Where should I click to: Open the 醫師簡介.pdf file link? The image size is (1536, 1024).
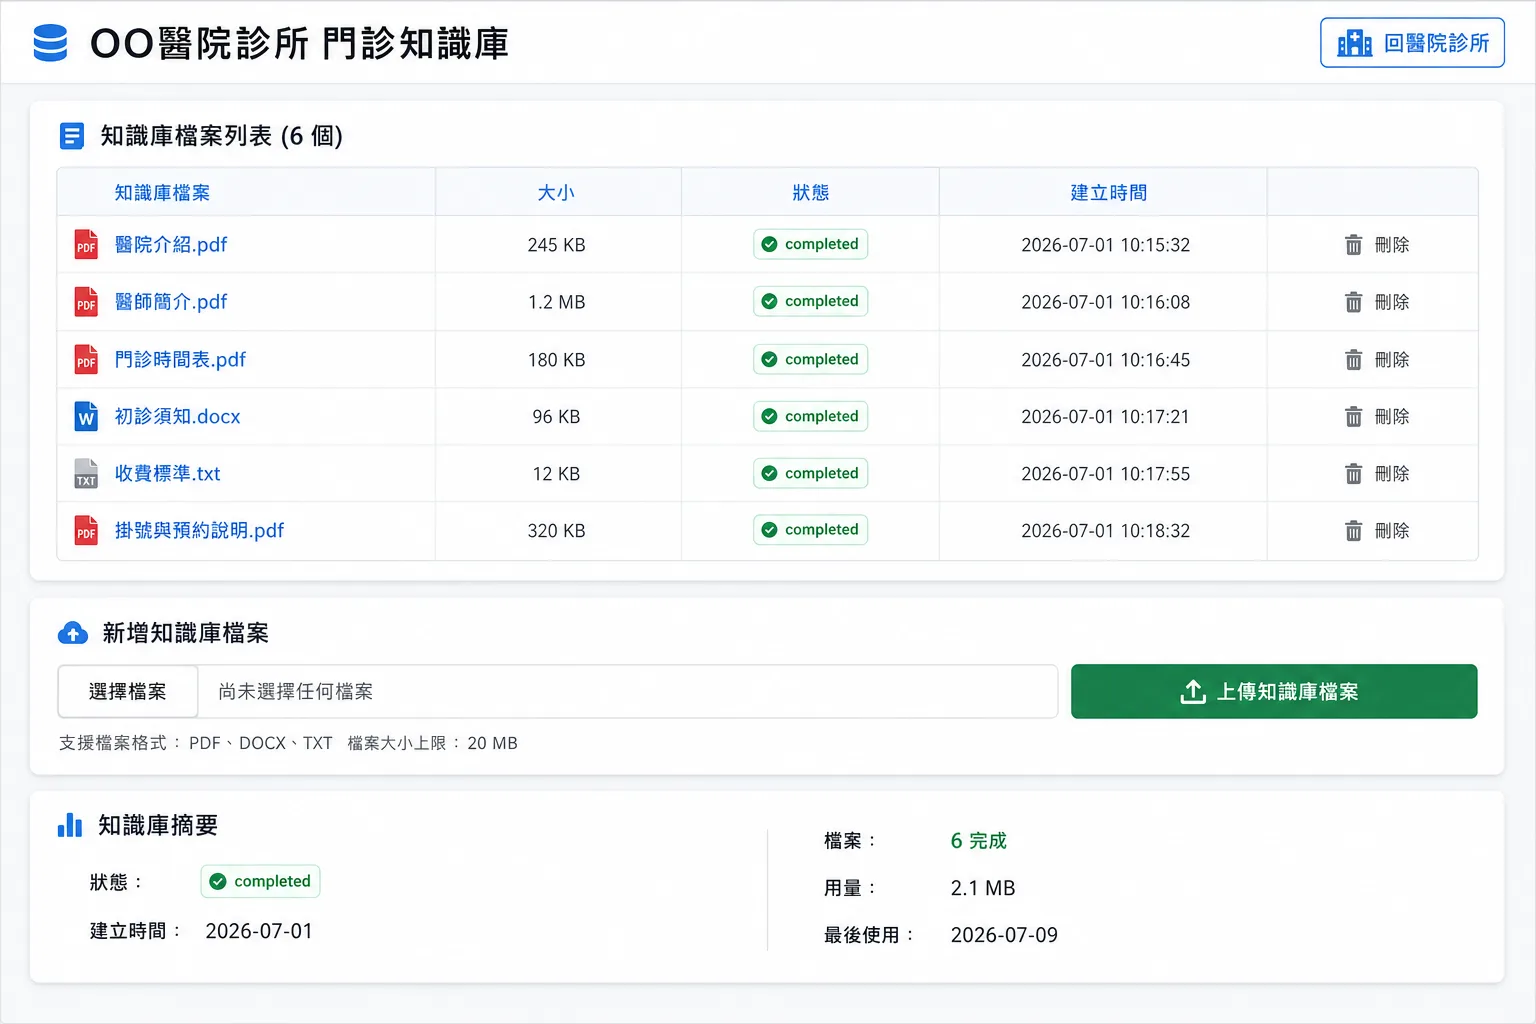(171, 302)
